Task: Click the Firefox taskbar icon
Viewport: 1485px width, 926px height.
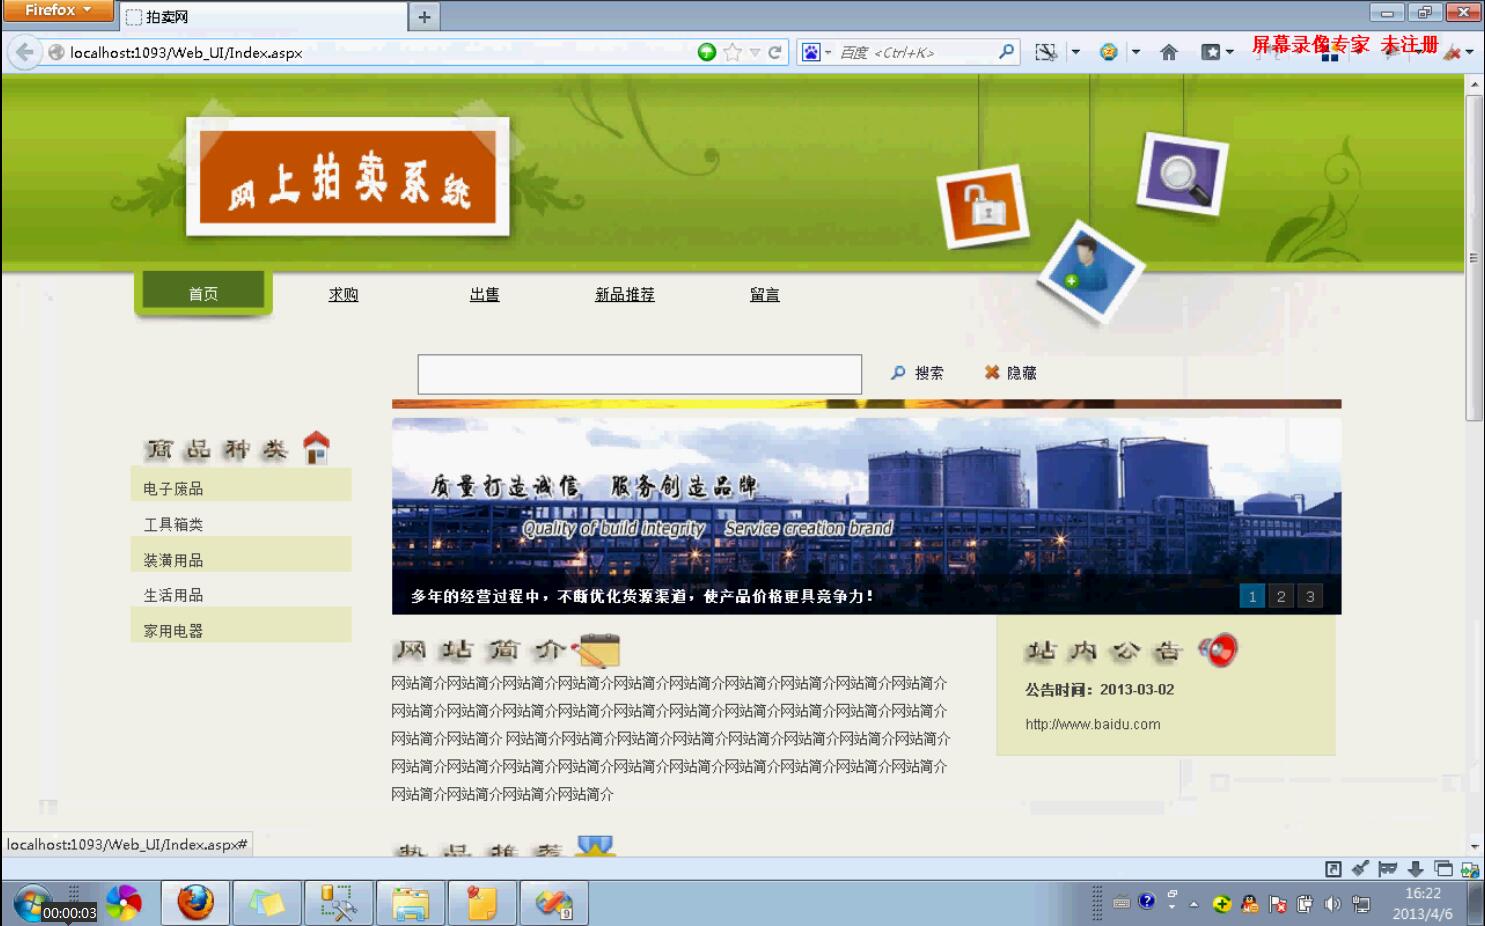Action: (196, 903)
